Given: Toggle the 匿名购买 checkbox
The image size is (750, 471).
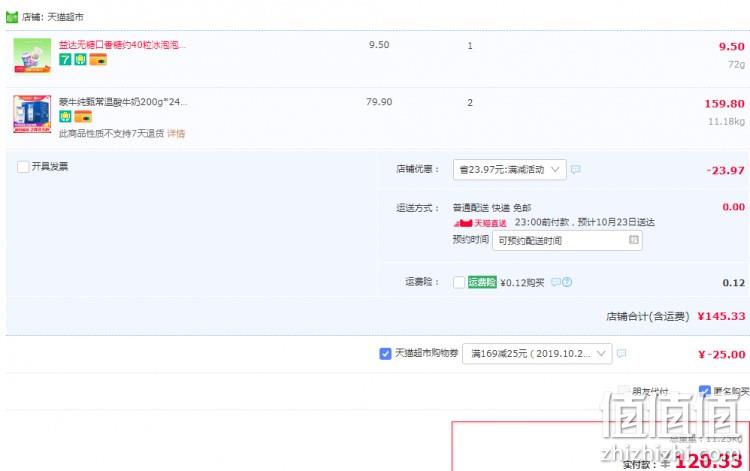Looking at the screenshot, I should (x=705, y=391).
